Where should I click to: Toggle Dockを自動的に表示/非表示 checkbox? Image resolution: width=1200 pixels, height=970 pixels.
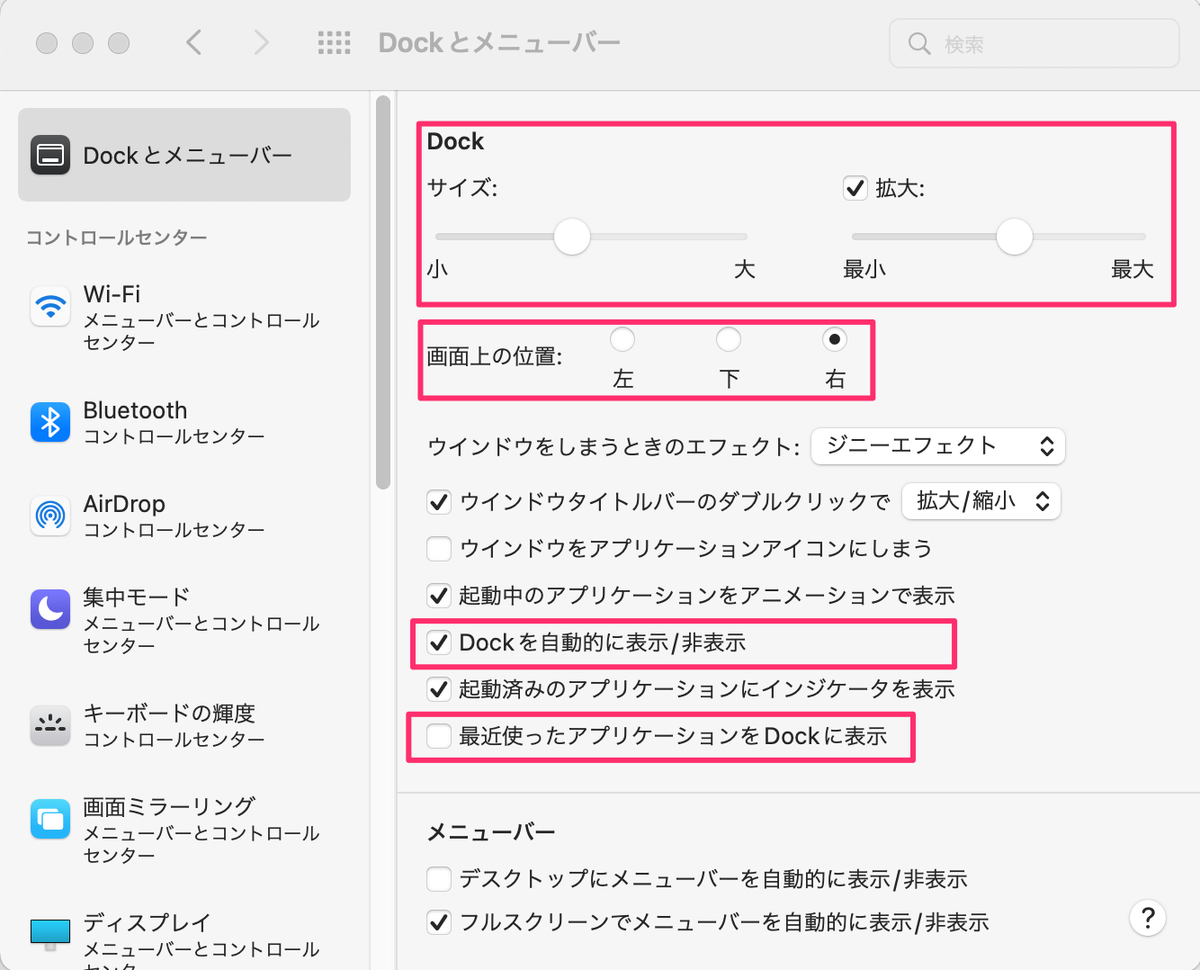point(439,642)
